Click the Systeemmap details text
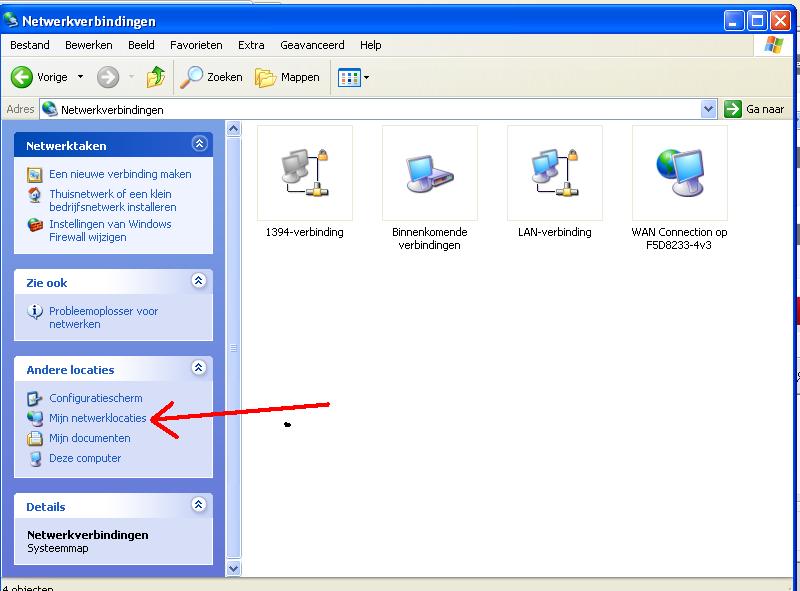 point(58,549)
